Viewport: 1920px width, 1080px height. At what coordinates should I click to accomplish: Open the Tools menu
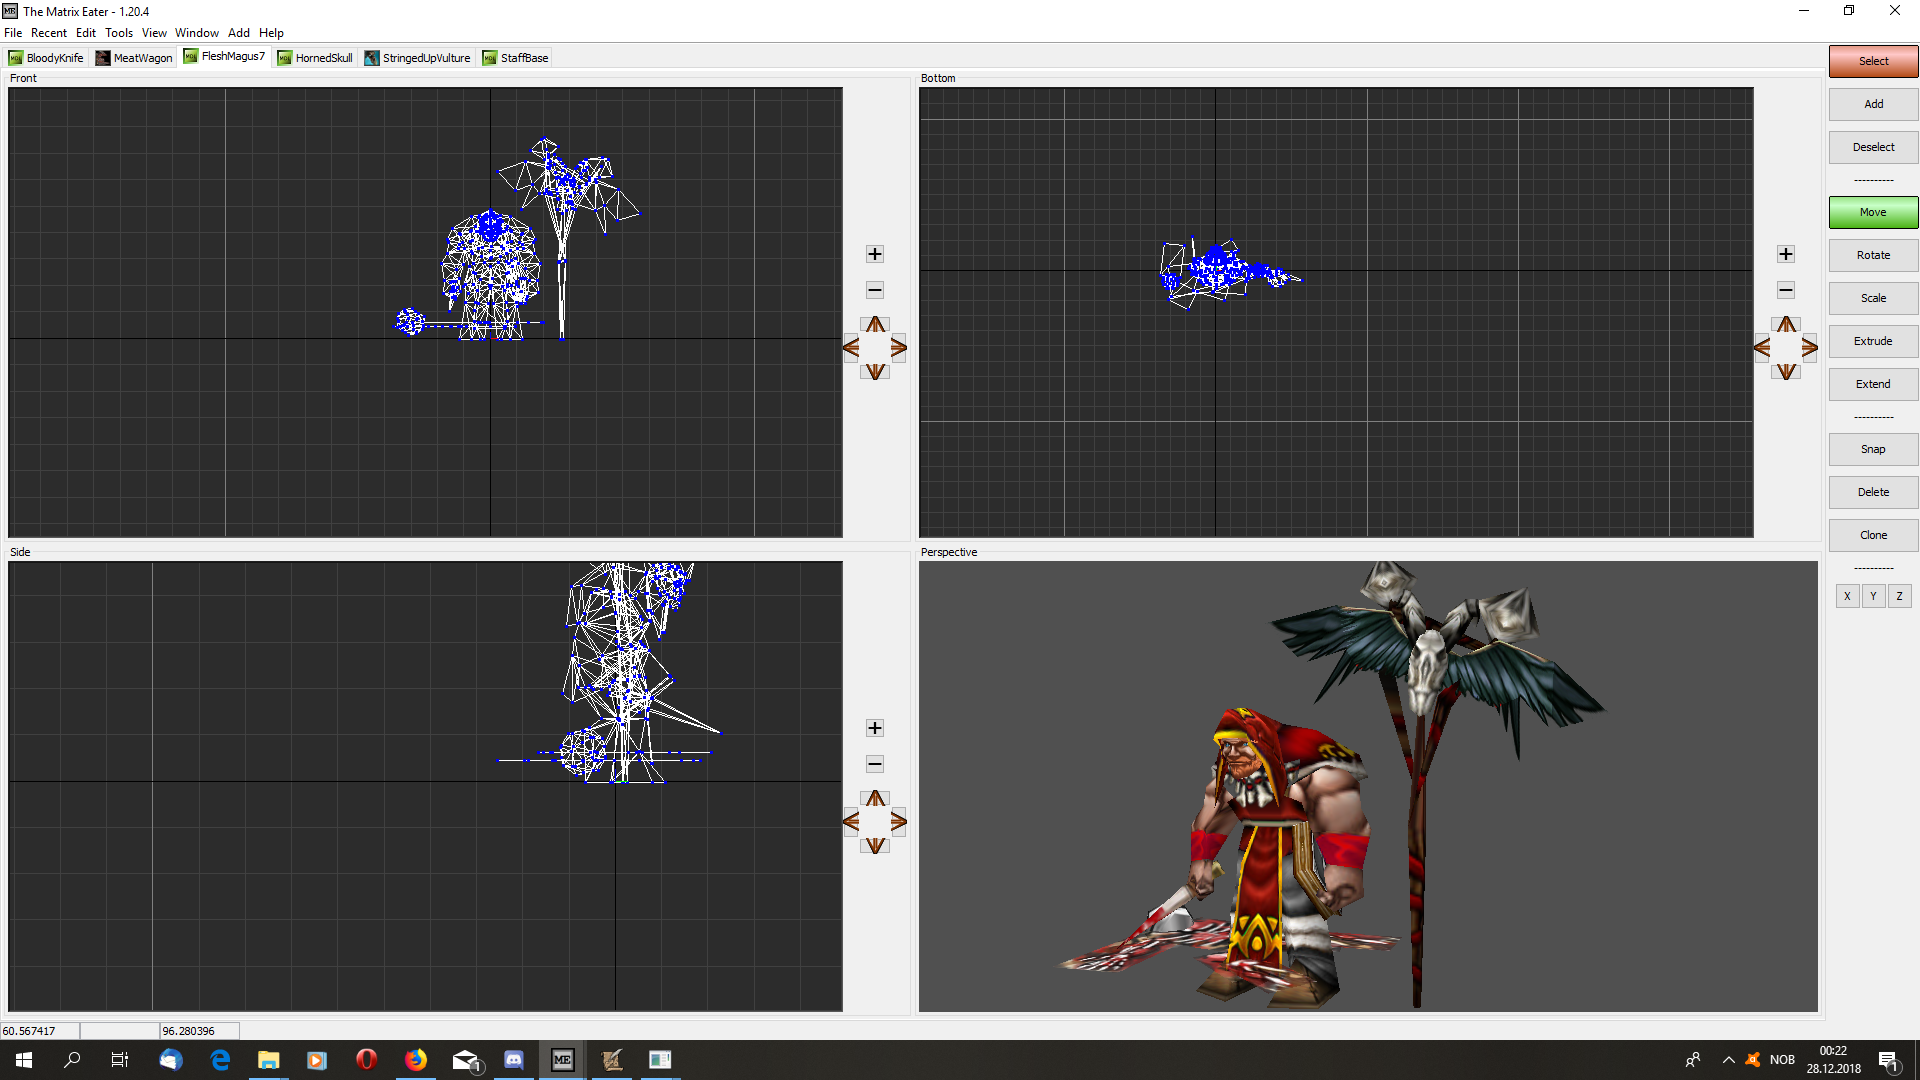click(x=119, y=33)
